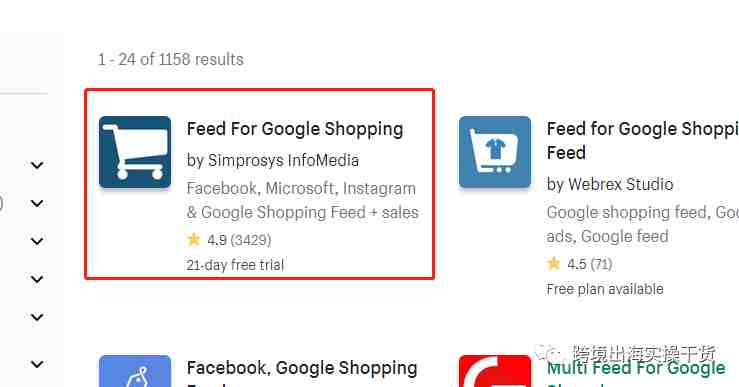Click the by Simprosys InfoMedia developer text
This screenshot has height=387, width=739.
click(273, 160)
